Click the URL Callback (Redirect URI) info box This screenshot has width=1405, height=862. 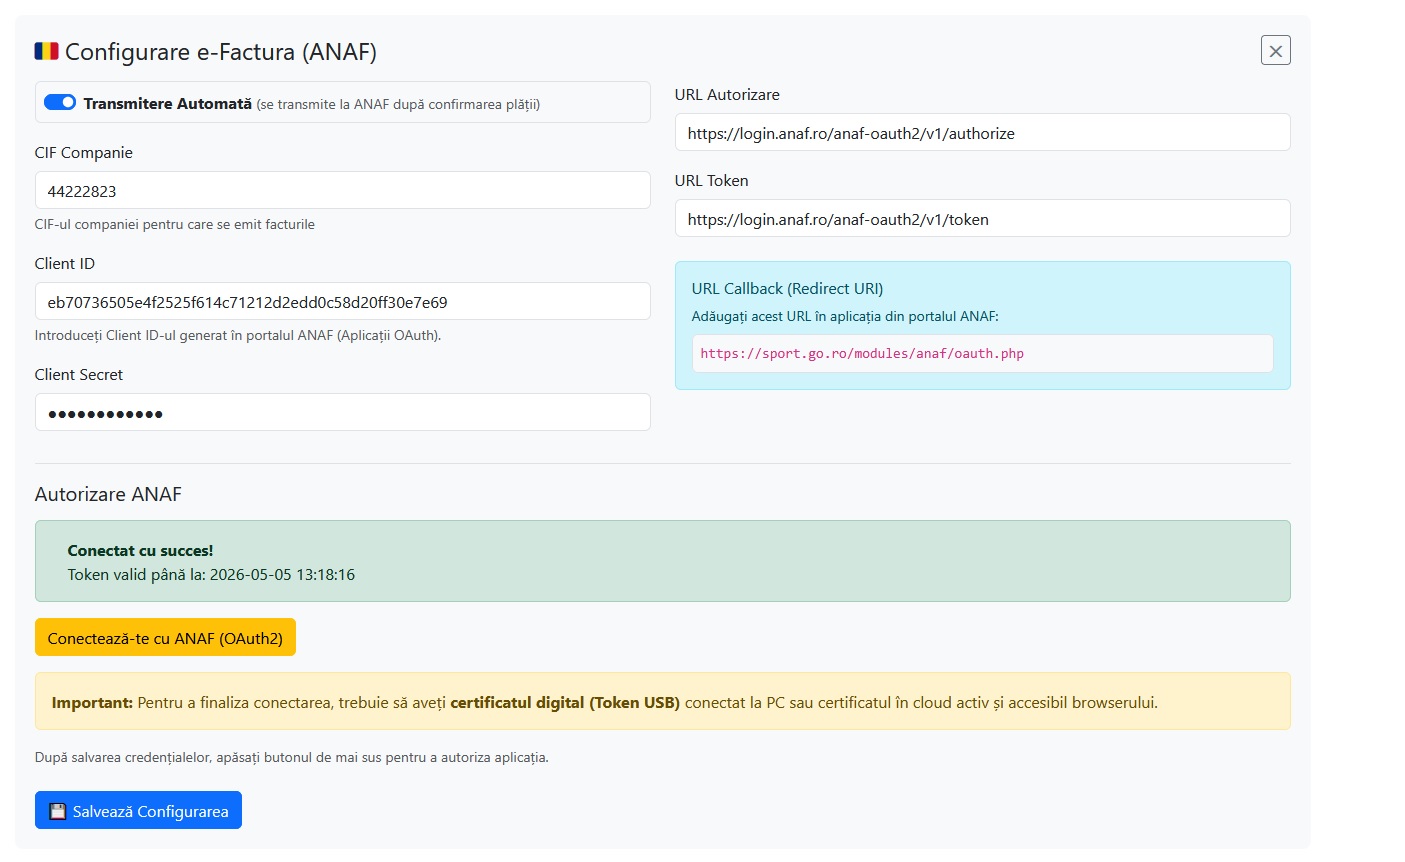click(x=983, y=324)
